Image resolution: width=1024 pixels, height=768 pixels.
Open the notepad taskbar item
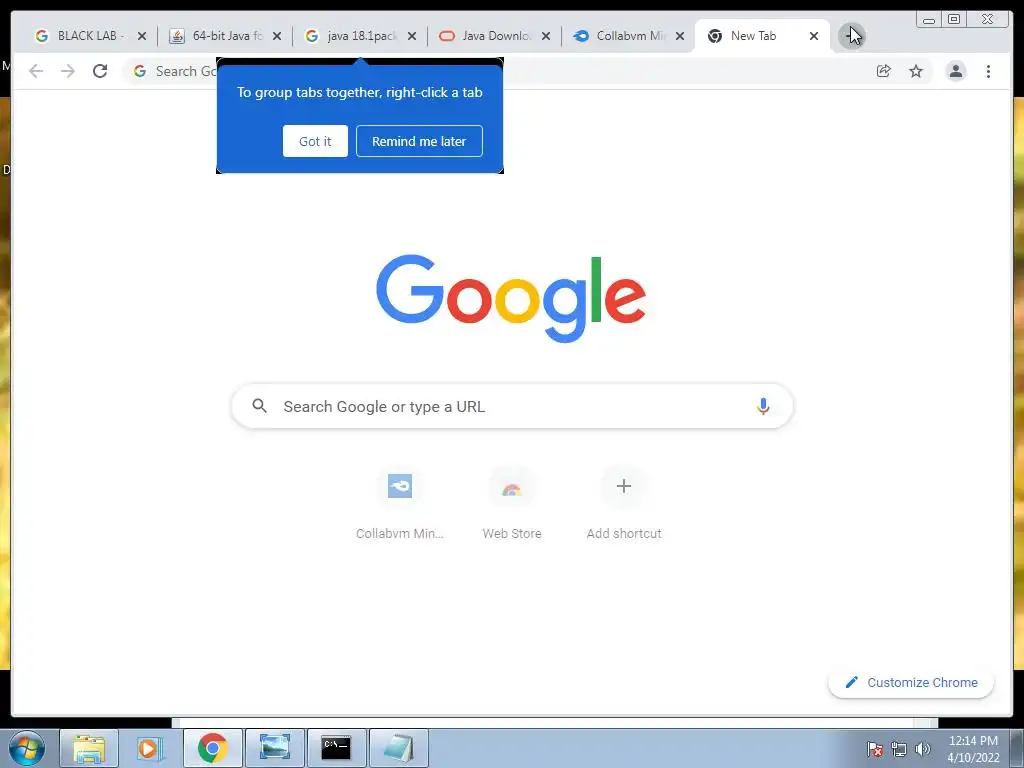tap(399, 748)
